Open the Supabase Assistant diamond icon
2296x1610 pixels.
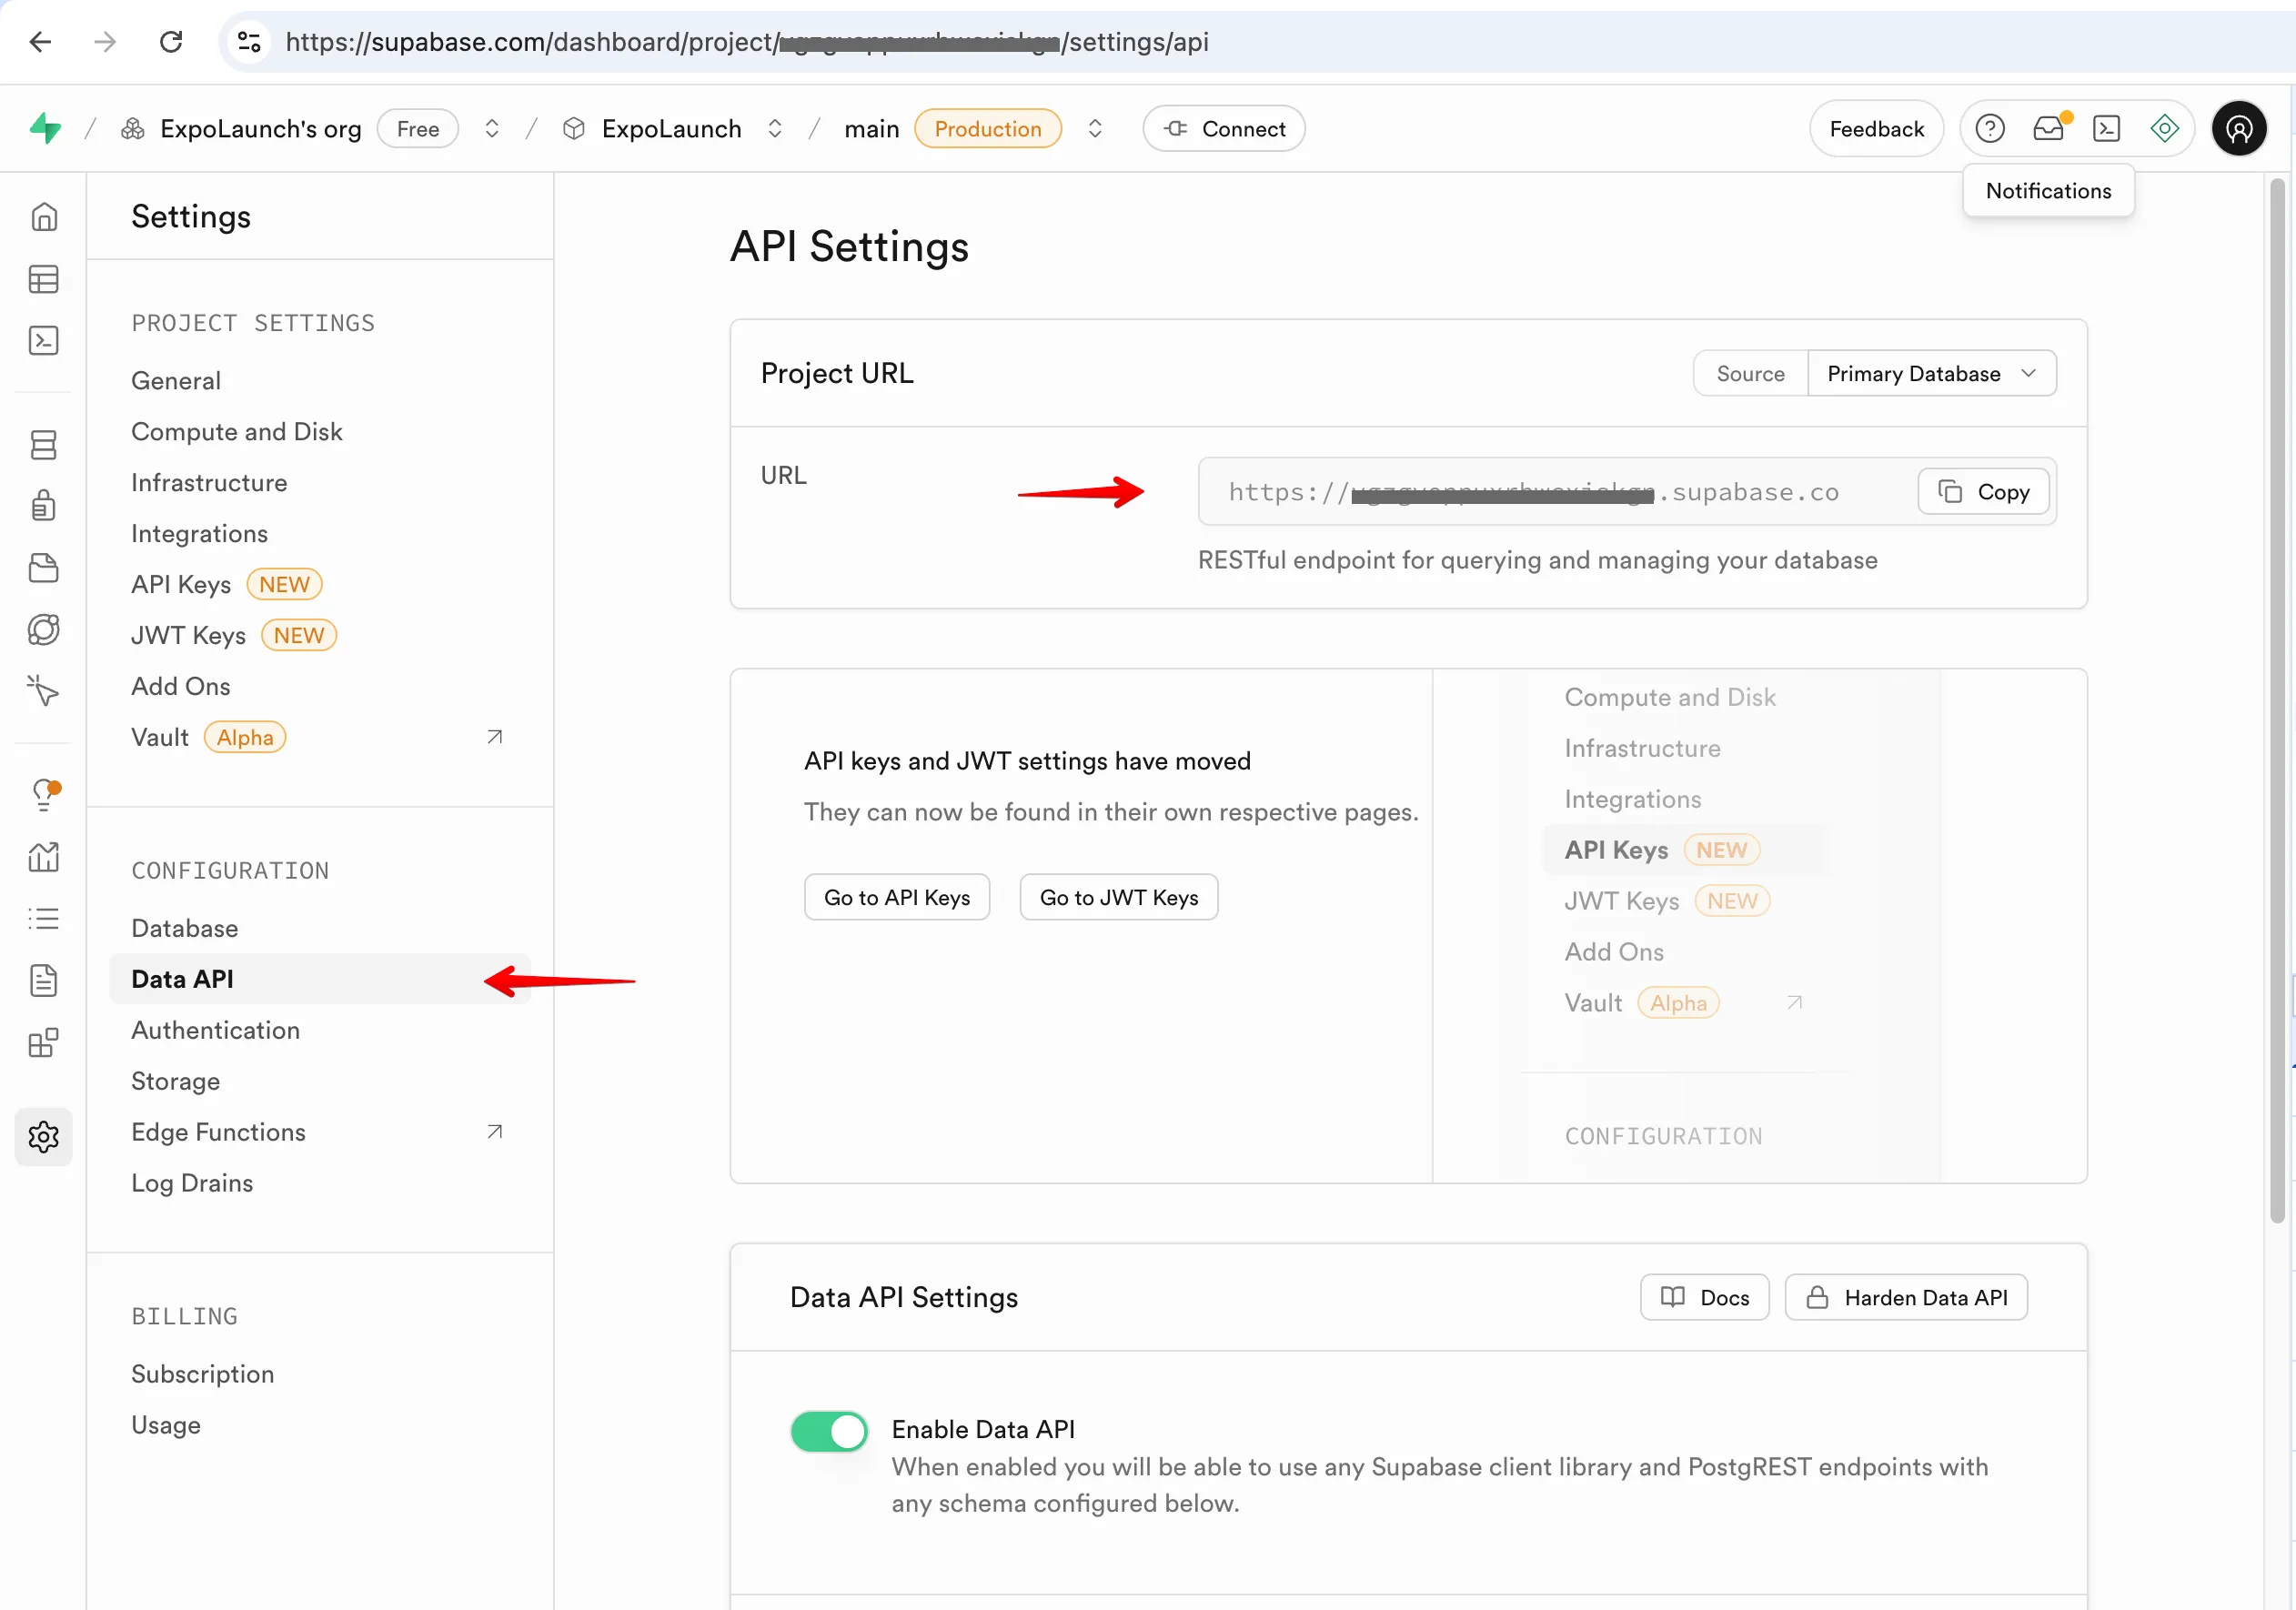click(x=2165, y=129)
